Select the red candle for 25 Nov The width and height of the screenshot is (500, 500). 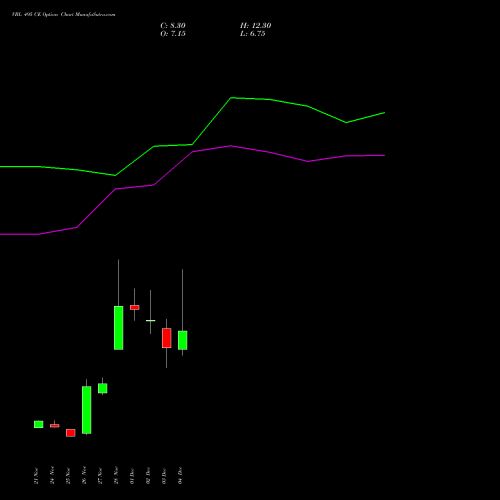pos(71,433)
